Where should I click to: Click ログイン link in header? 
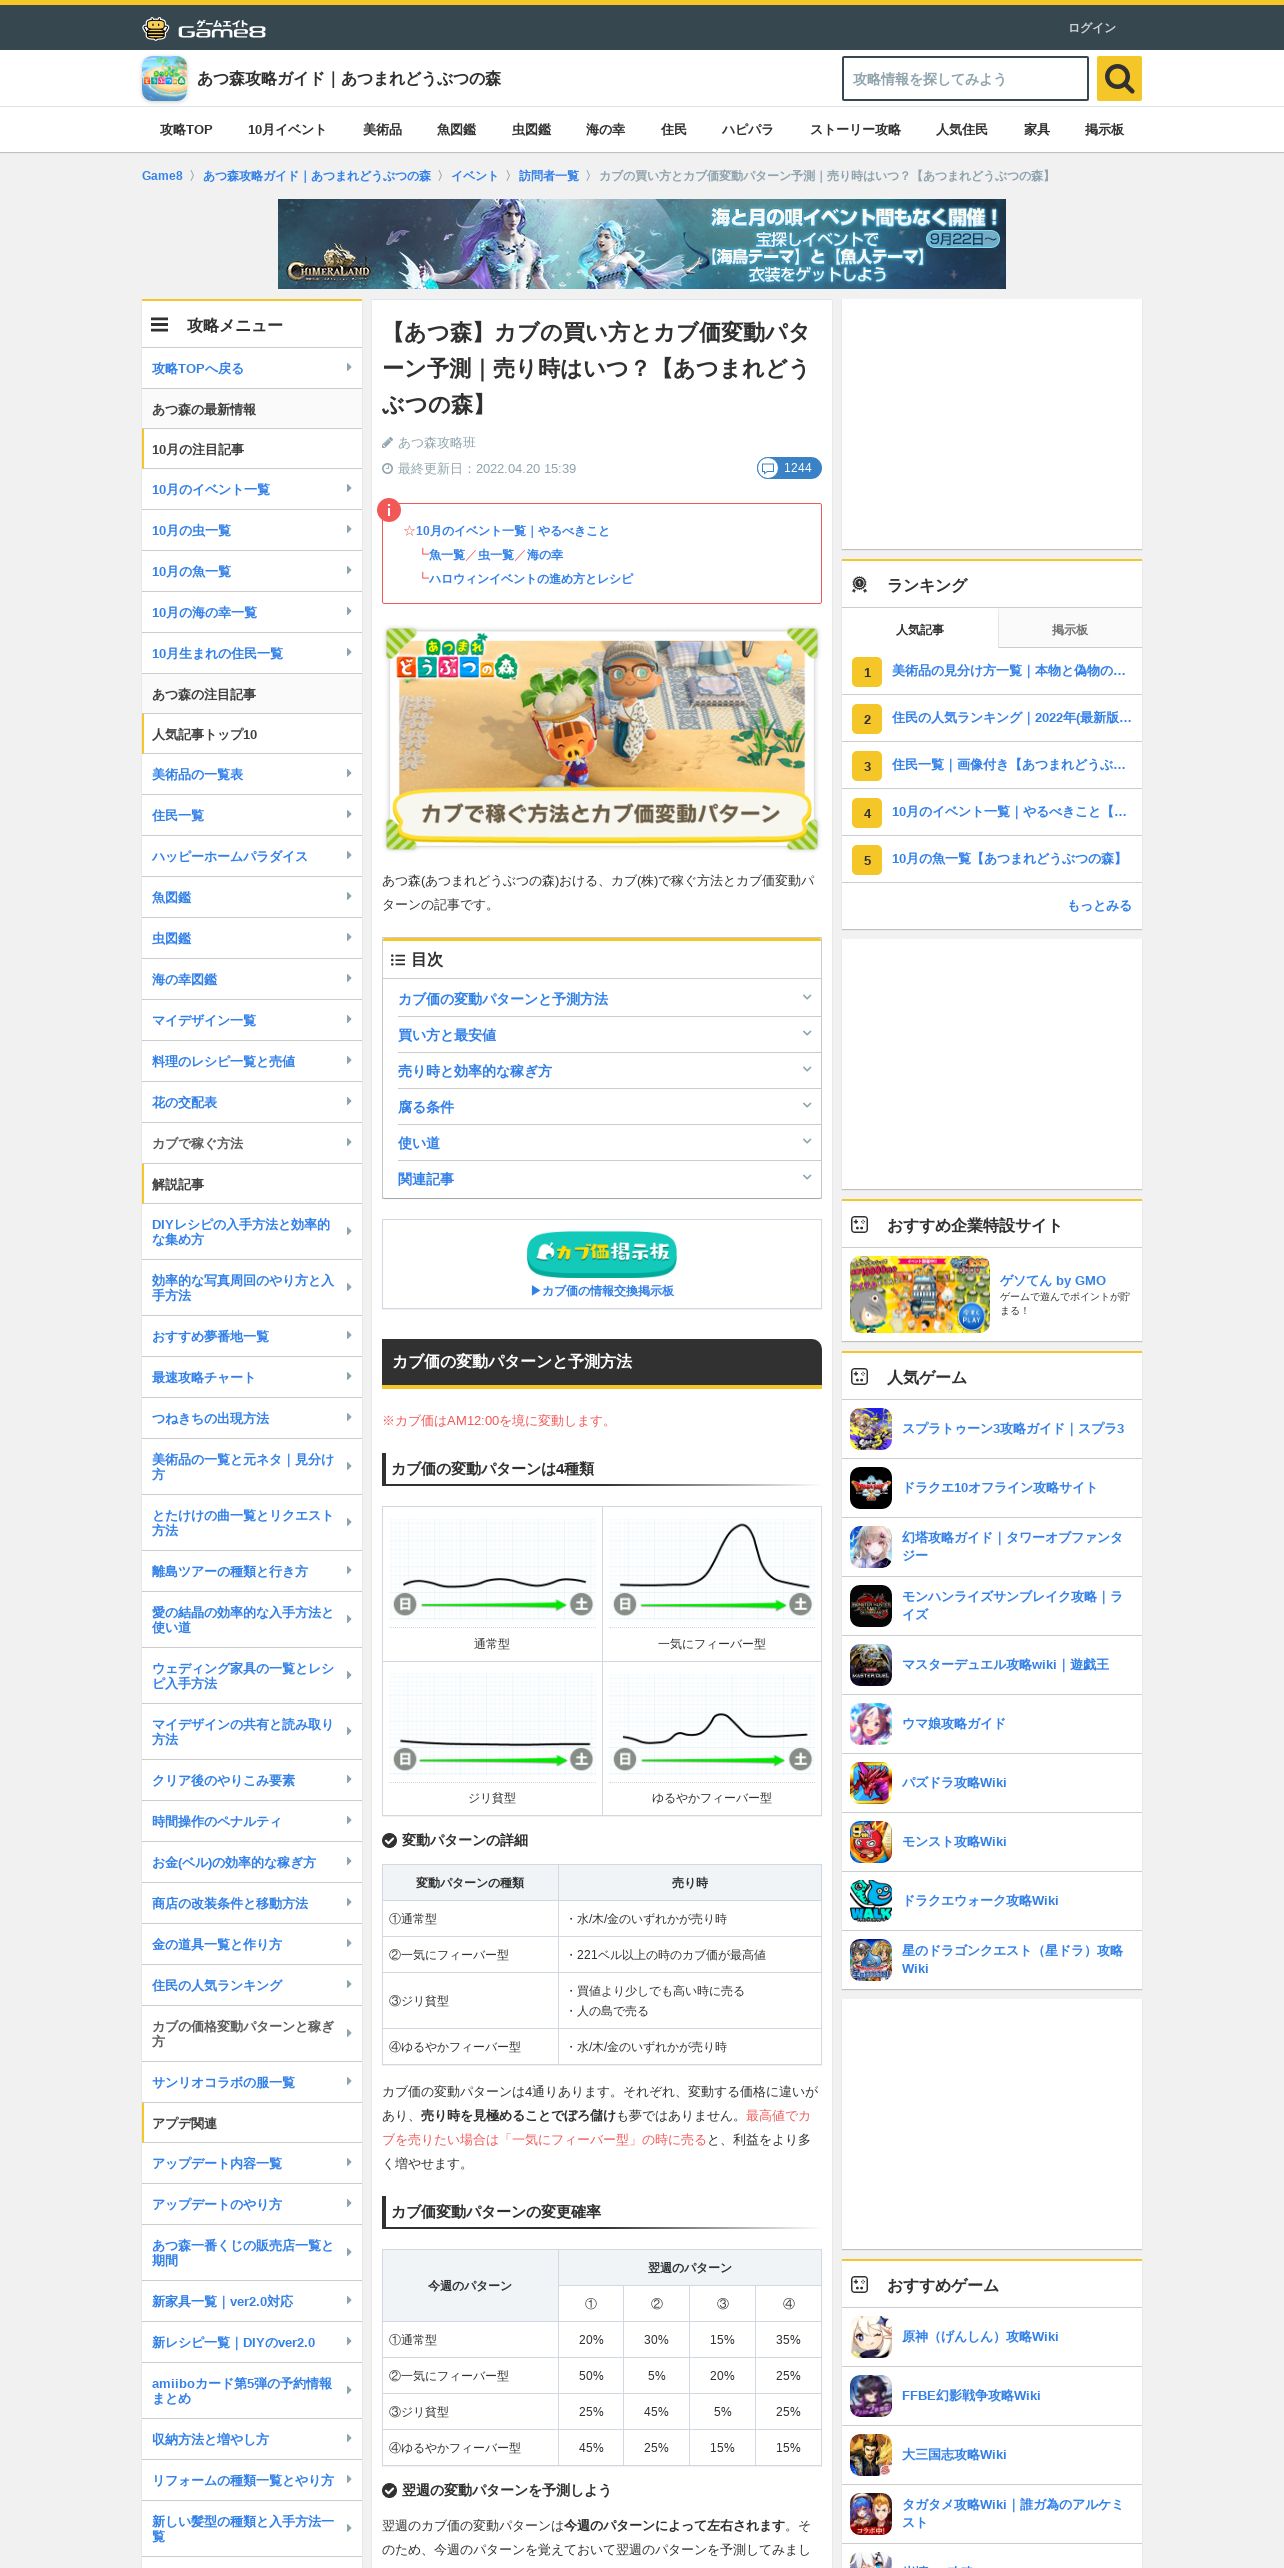[1092, 28]
